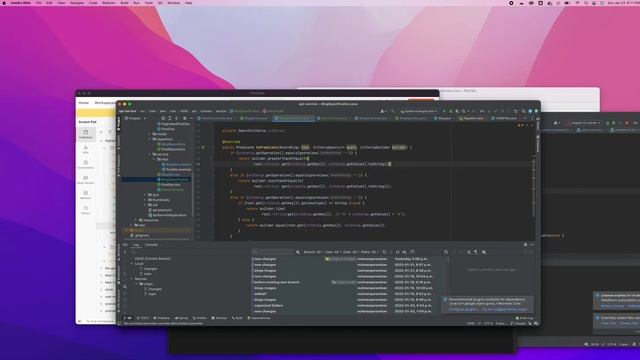This screenshot has height=360, width=640.
Task: Open the Branch: All filter dropdown
Action: (313, 252)
